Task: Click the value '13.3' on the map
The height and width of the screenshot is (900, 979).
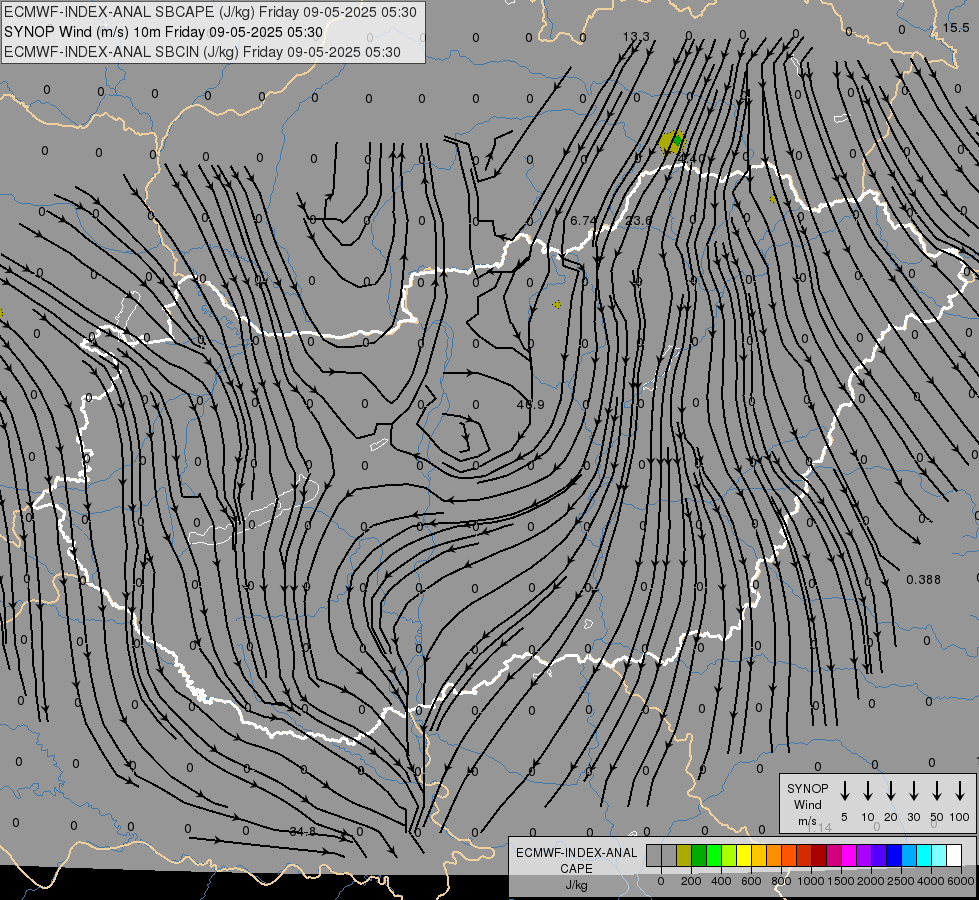Action: point(636,36)
